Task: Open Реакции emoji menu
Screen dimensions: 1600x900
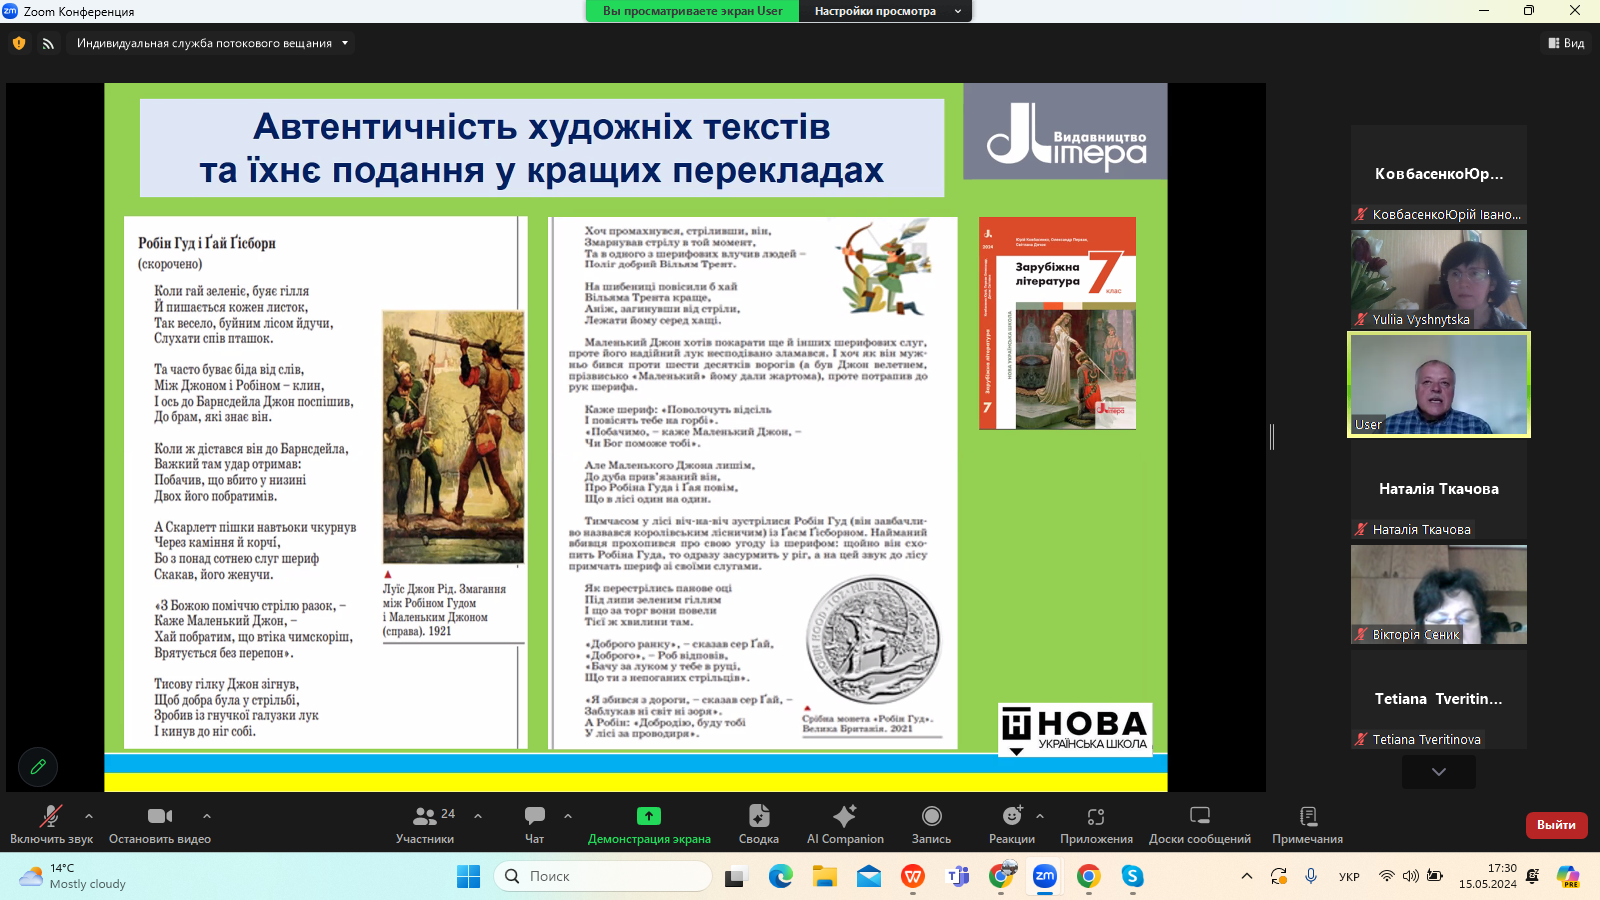Action: point(1011,824)
